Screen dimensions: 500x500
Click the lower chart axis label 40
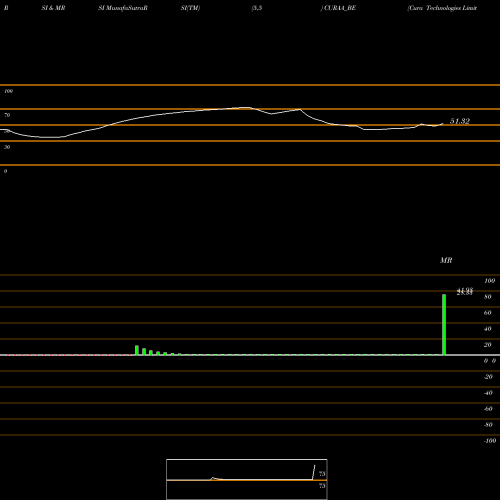(x=487, y=329)
